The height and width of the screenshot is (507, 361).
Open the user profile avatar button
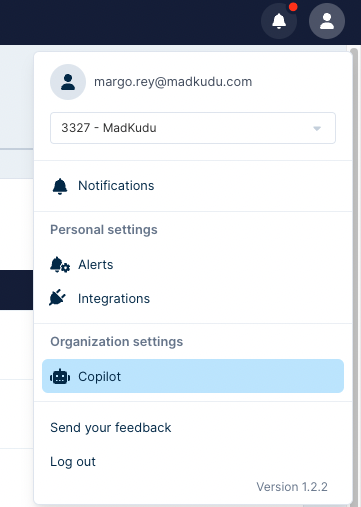[x=327, y=21]
